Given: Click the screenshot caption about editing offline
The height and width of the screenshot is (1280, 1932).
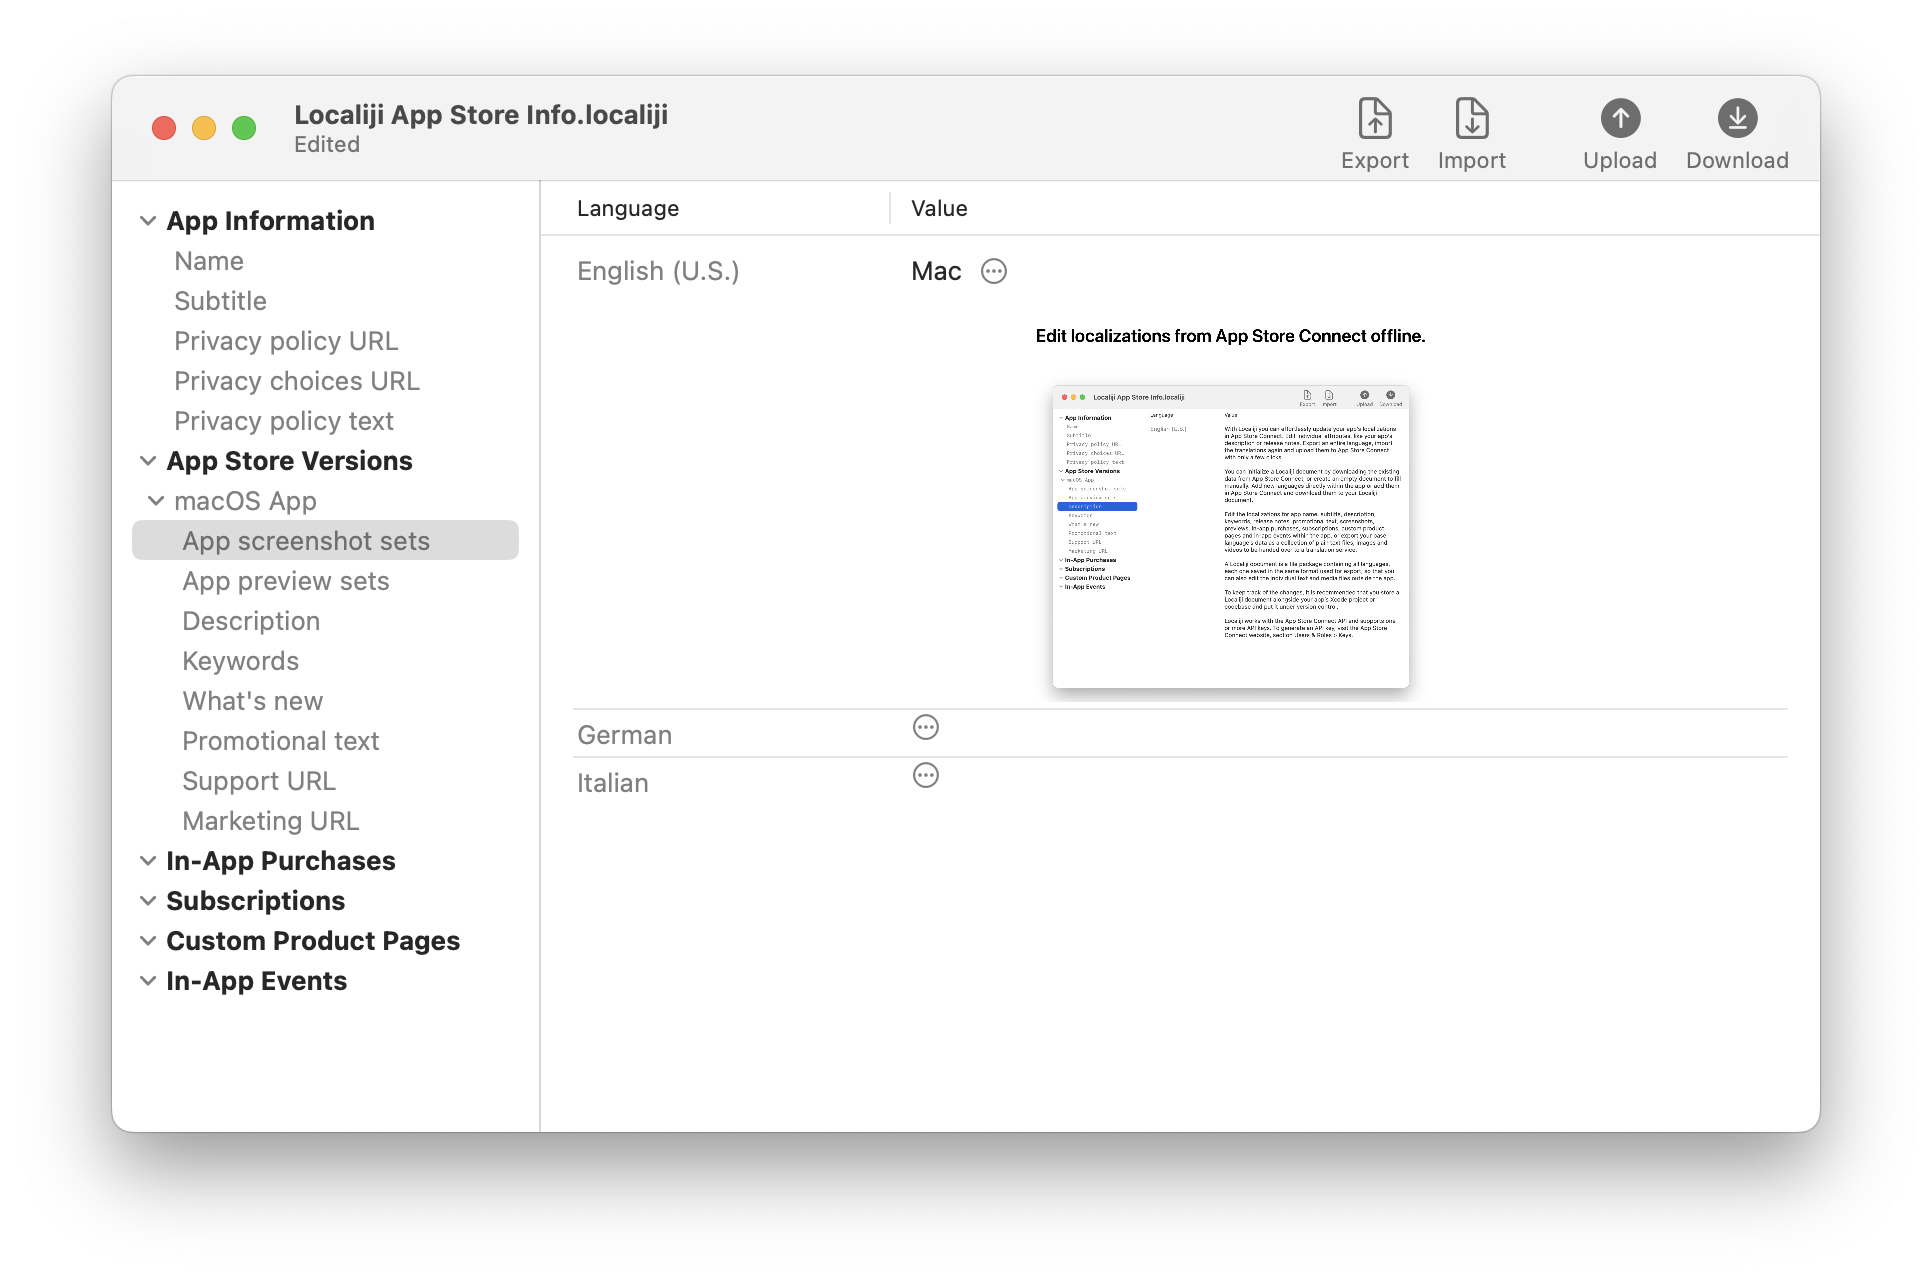Looking at the screenshot, I should [x=1230, y=336].
